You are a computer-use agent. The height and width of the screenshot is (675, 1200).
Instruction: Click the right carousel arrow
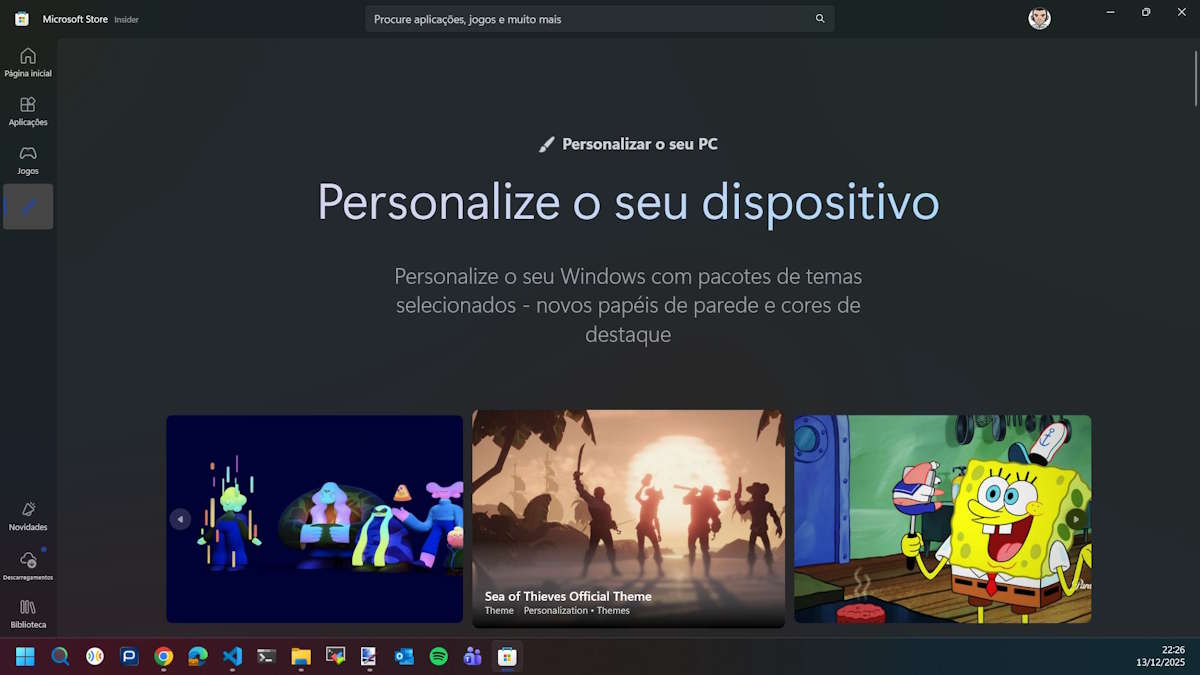[x=1076, y=519]
